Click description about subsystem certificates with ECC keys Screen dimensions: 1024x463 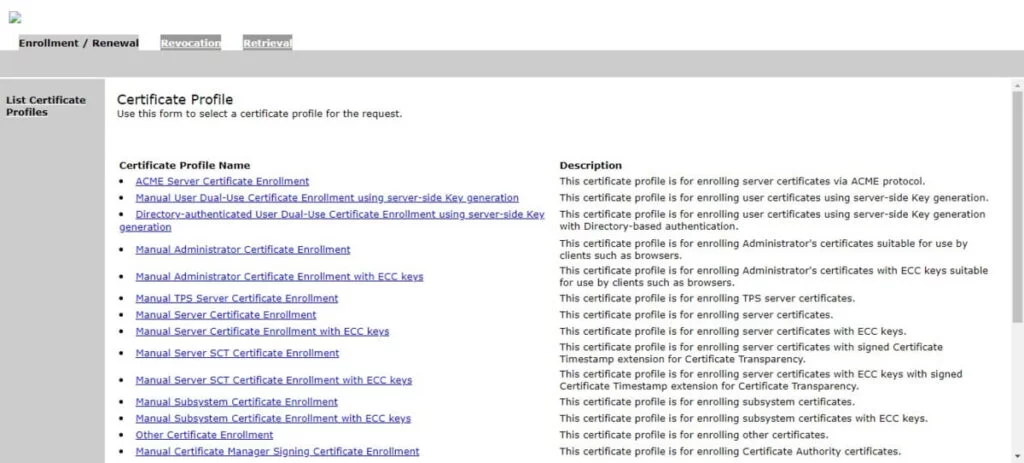(x=744, y=419)
